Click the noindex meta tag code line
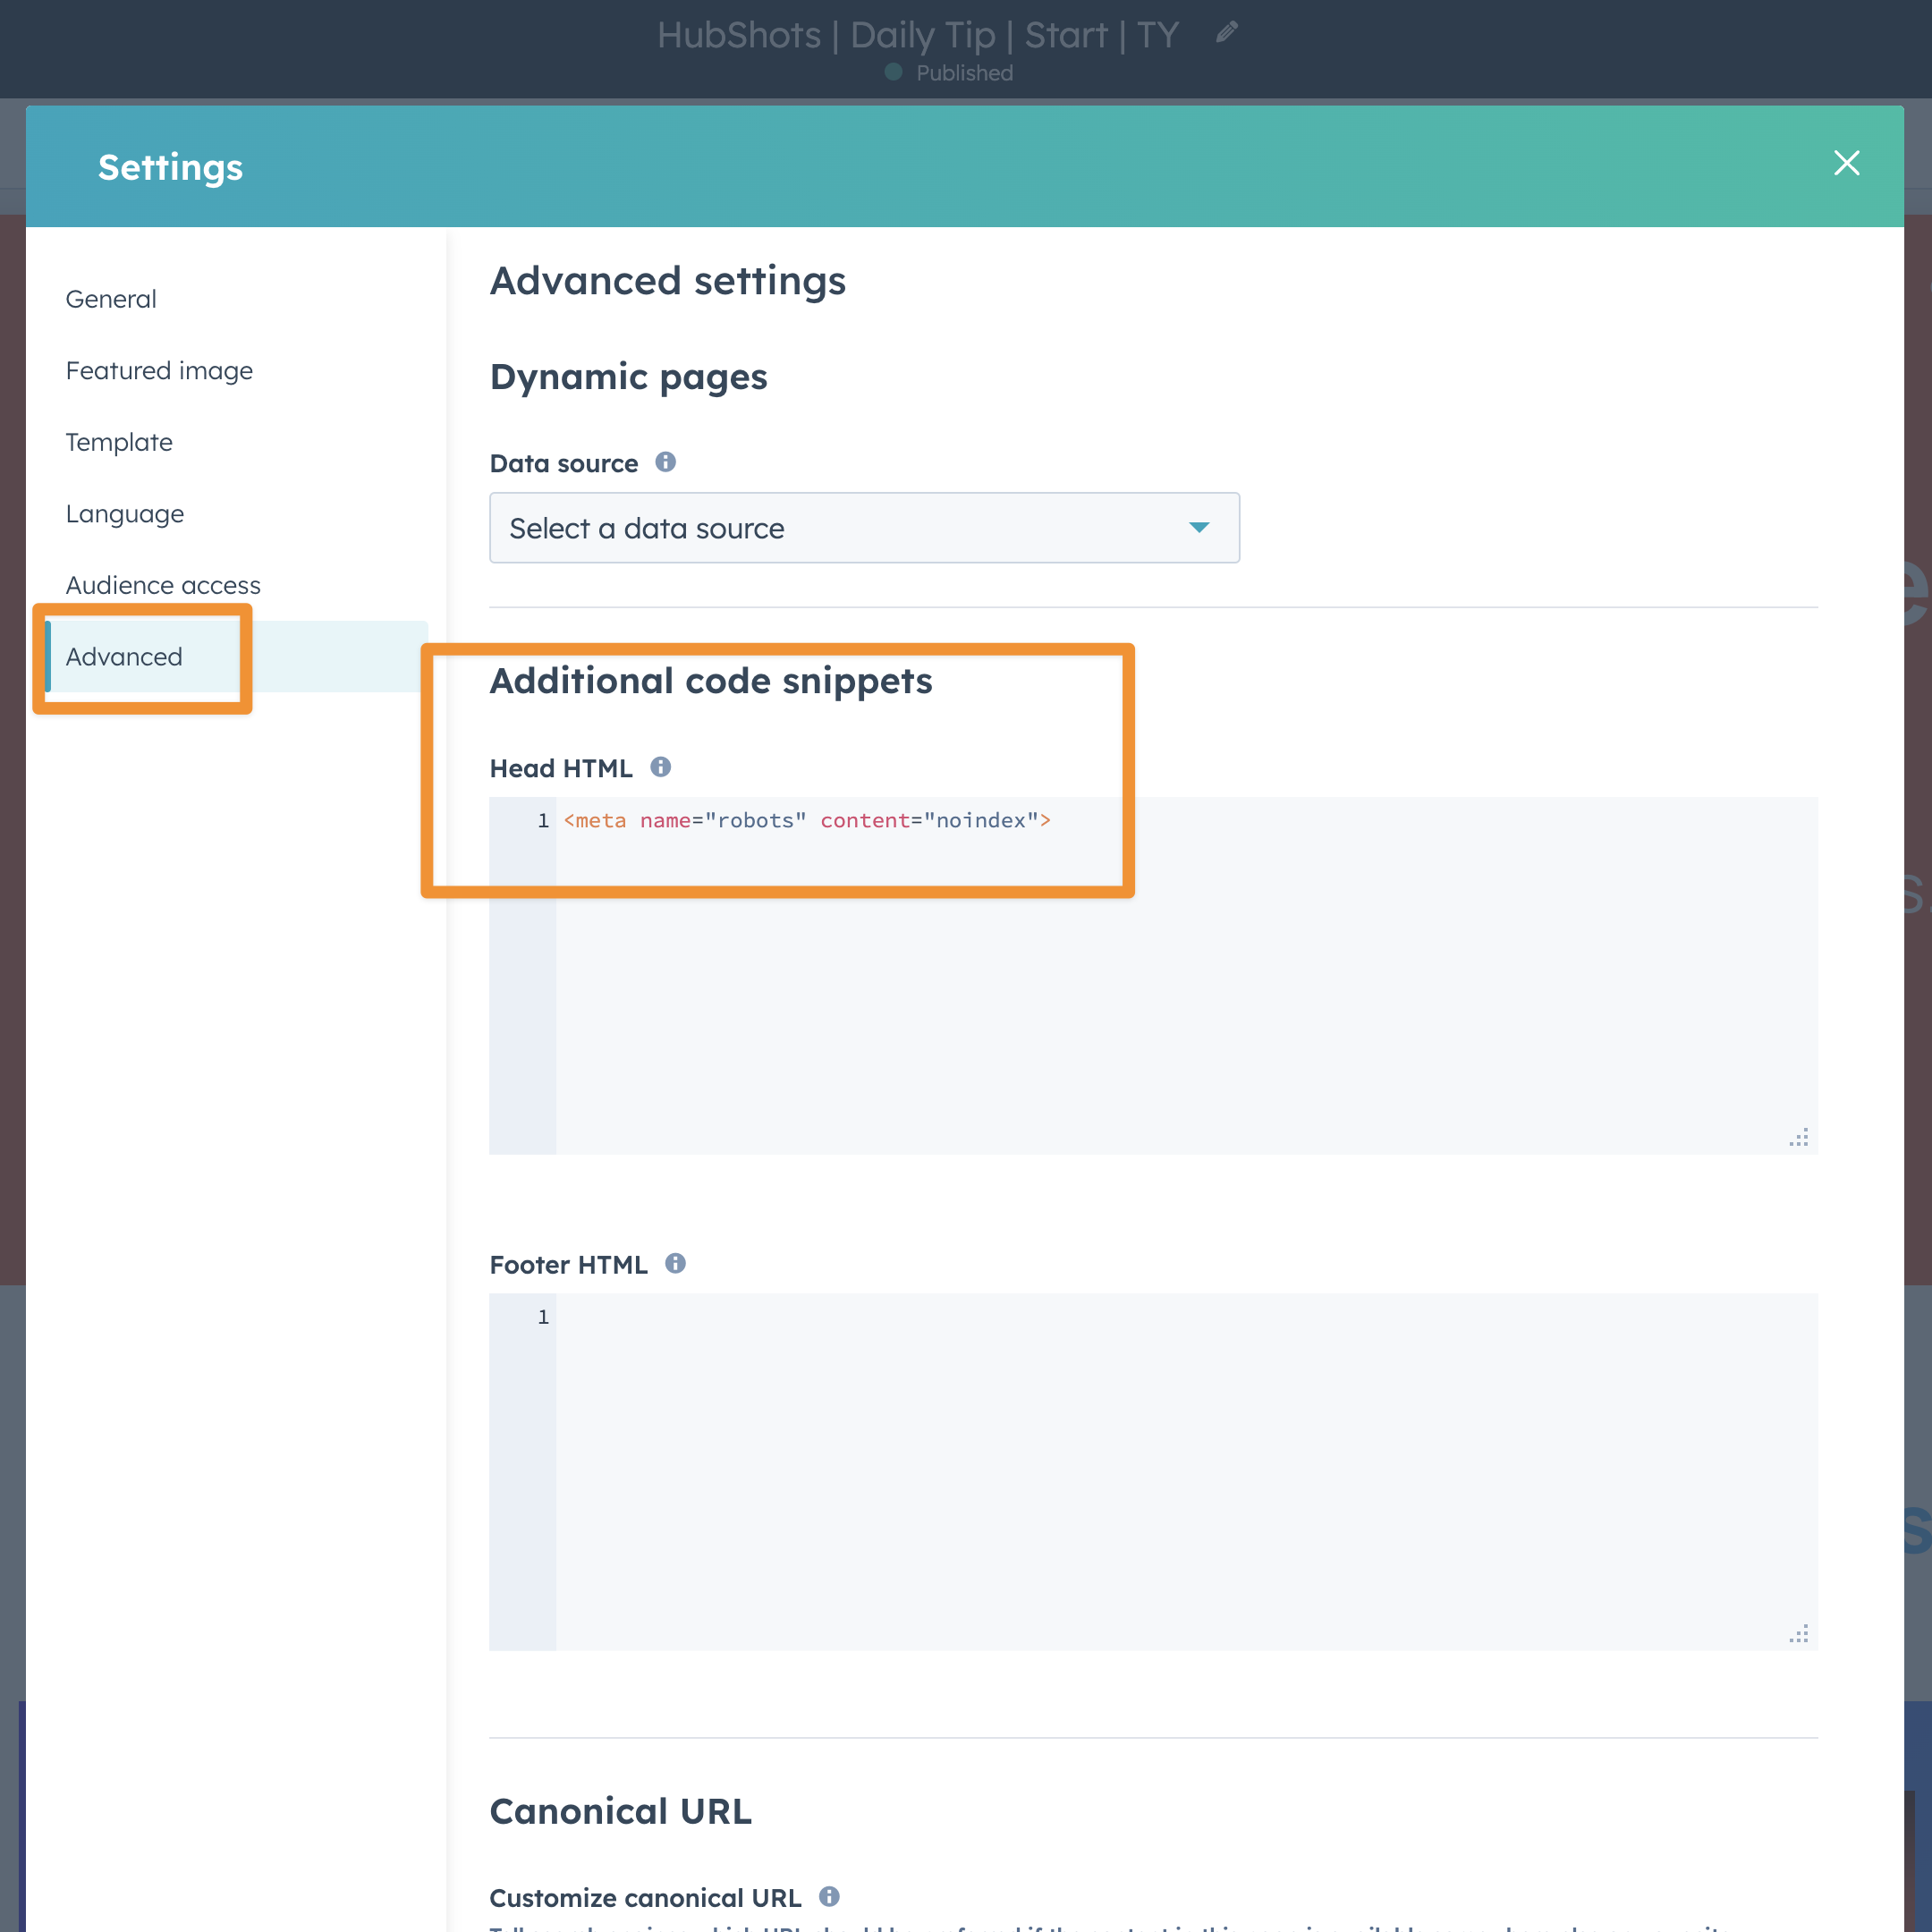Image resolution: width=1932 pixels, height=1932 pixels. point(806,821)
